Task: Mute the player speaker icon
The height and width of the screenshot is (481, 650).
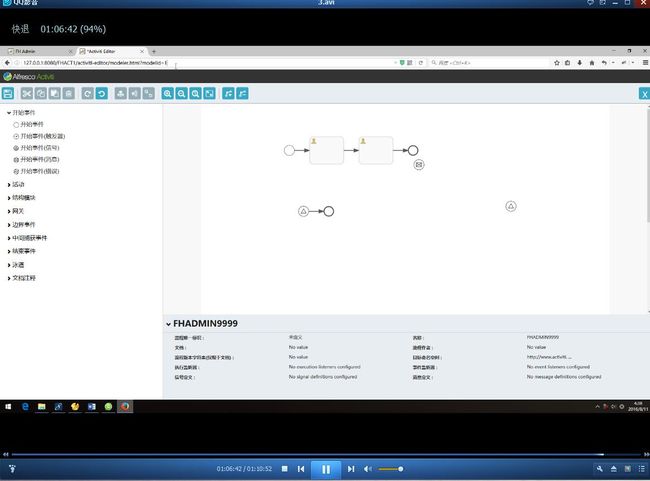Action: pos(367,469)
